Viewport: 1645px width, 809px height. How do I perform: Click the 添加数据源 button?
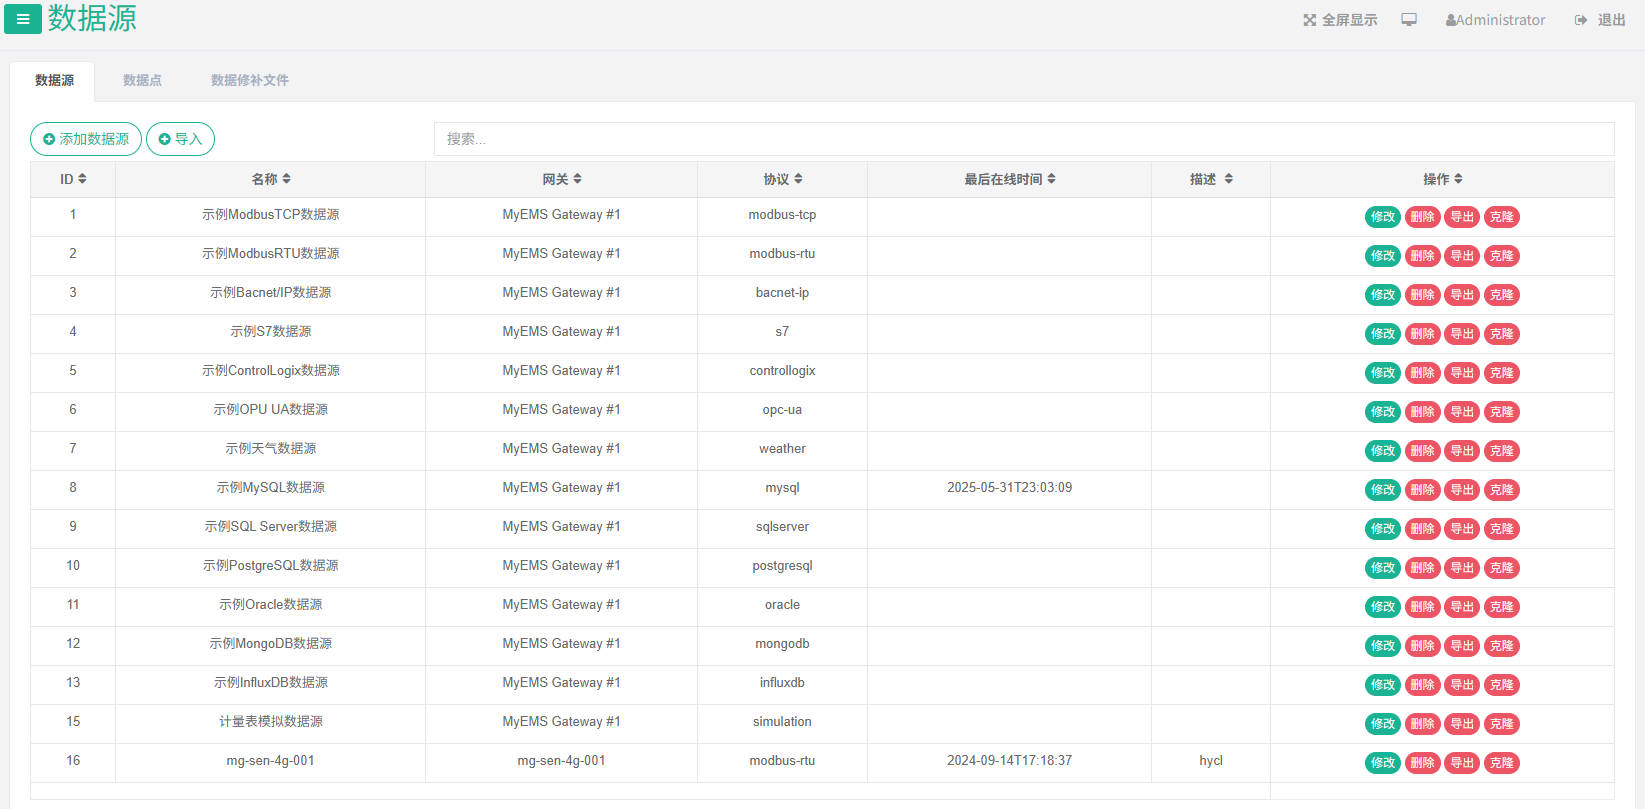pos(86,139)
